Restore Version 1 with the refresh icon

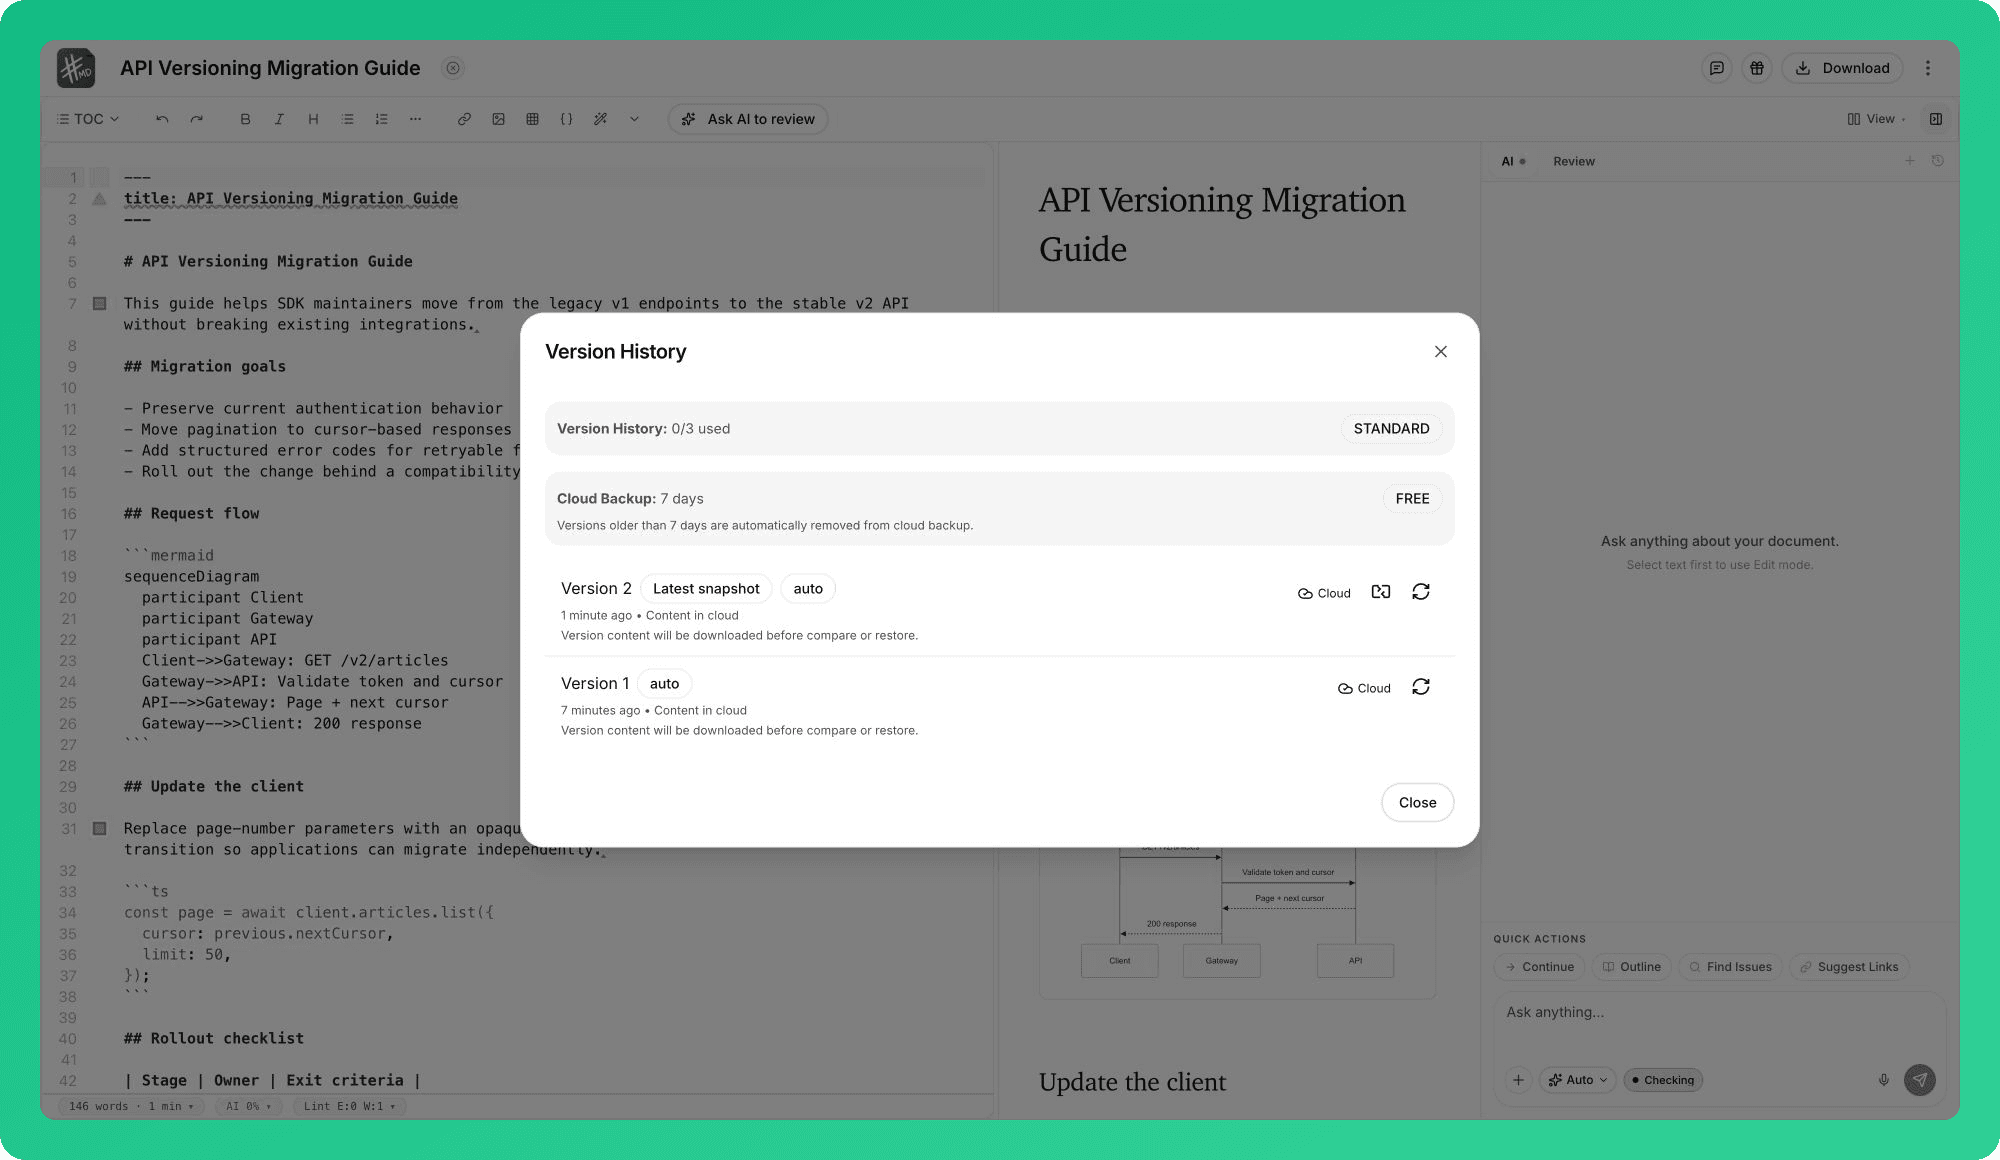1421,687
